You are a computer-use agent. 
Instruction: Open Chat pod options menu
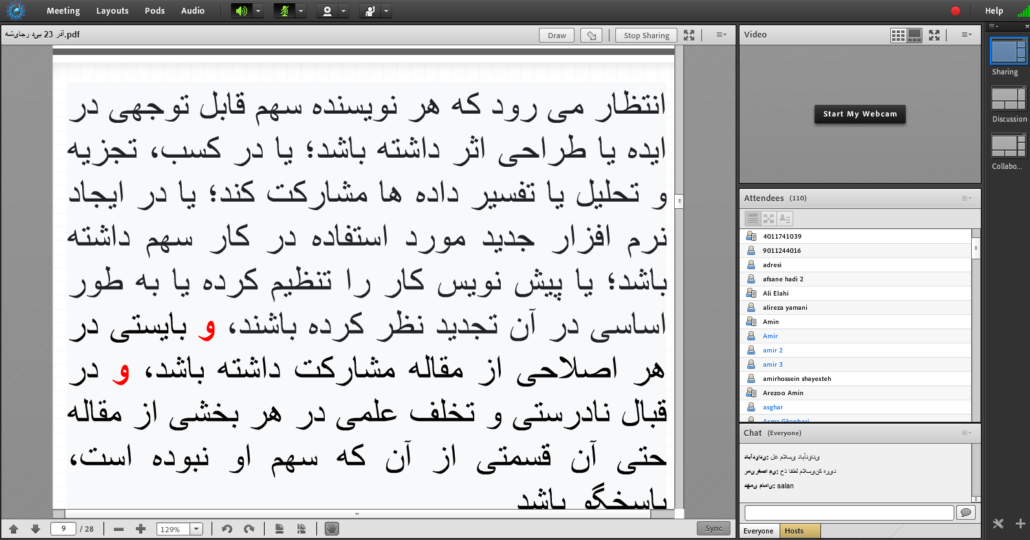966,433
